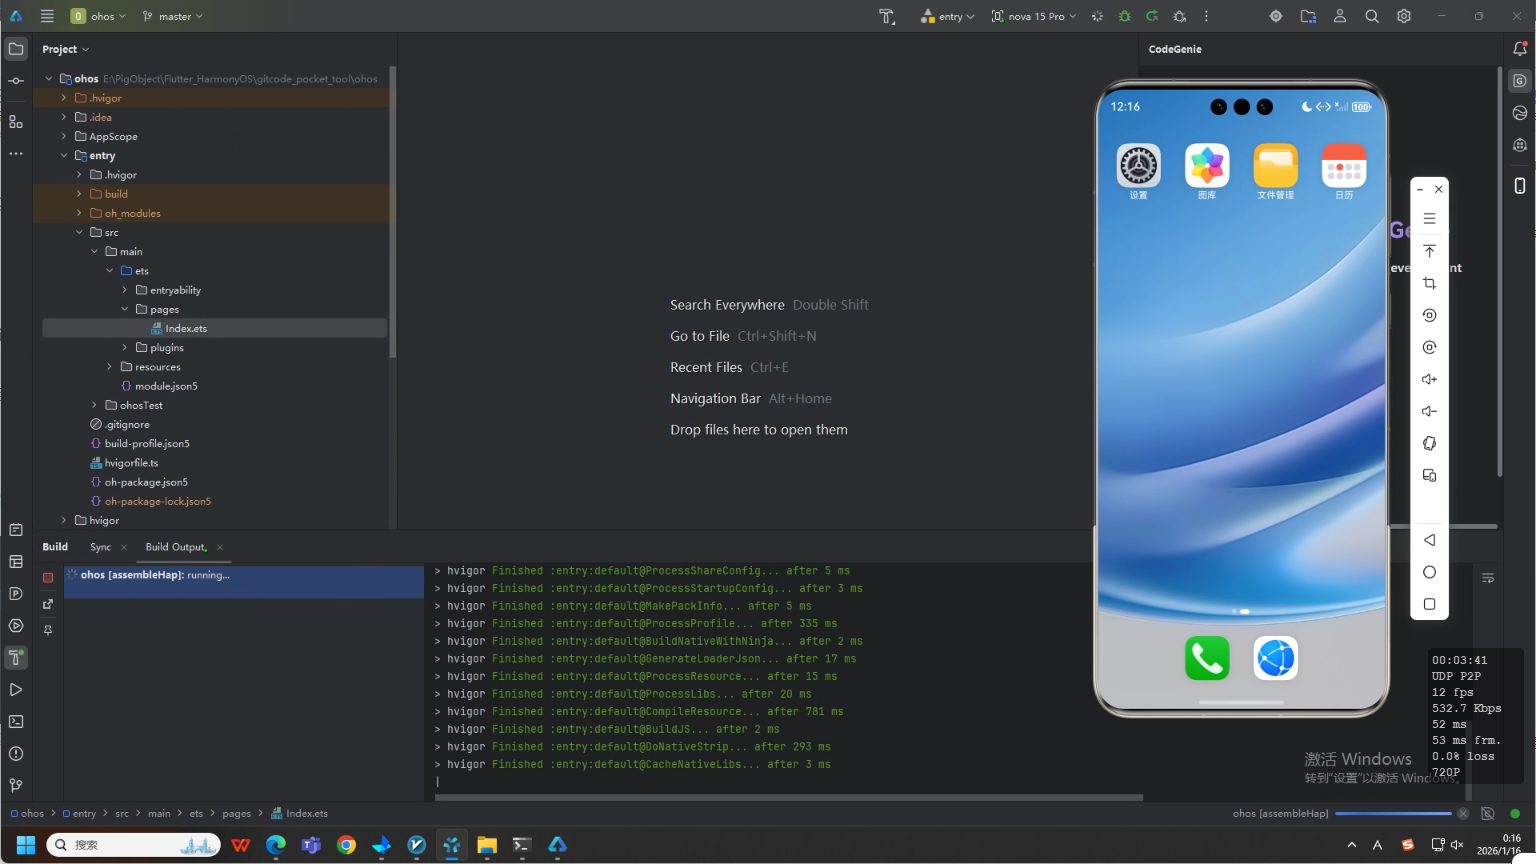Increase volume in emulator toolbar
This screenshot has height=864, width=1536.
tap(1429, 379)
